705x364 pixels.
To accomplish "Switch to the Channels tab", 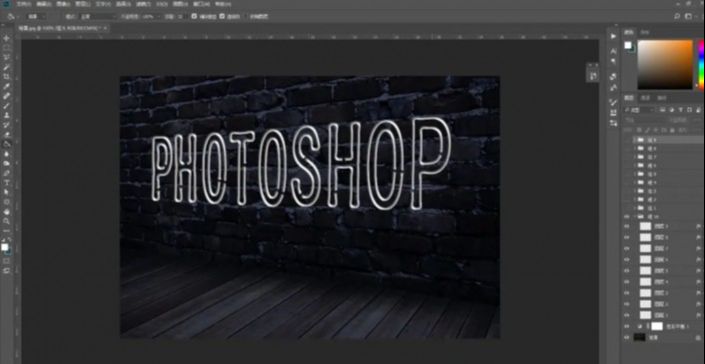I will click(645, 98).
